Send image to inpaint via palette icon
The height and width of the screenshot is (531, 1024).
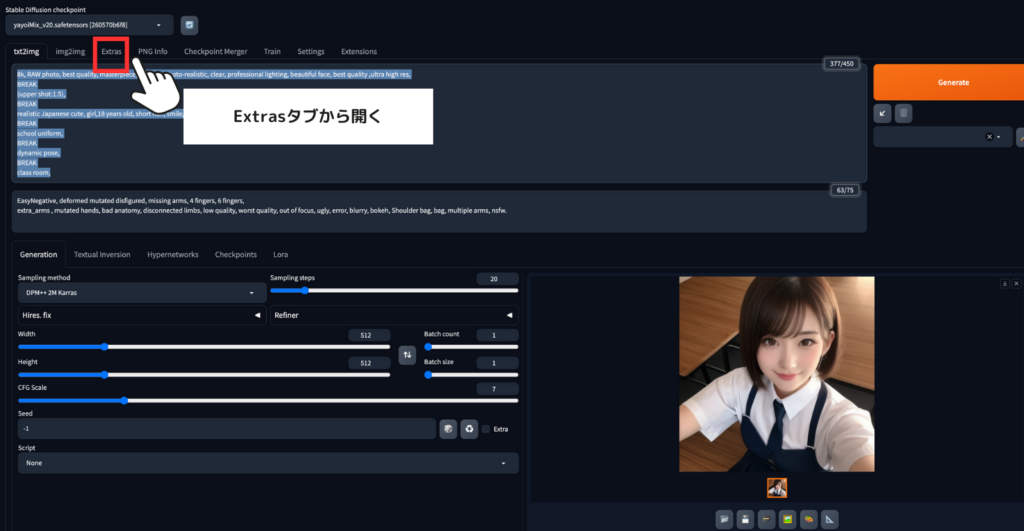808,518
